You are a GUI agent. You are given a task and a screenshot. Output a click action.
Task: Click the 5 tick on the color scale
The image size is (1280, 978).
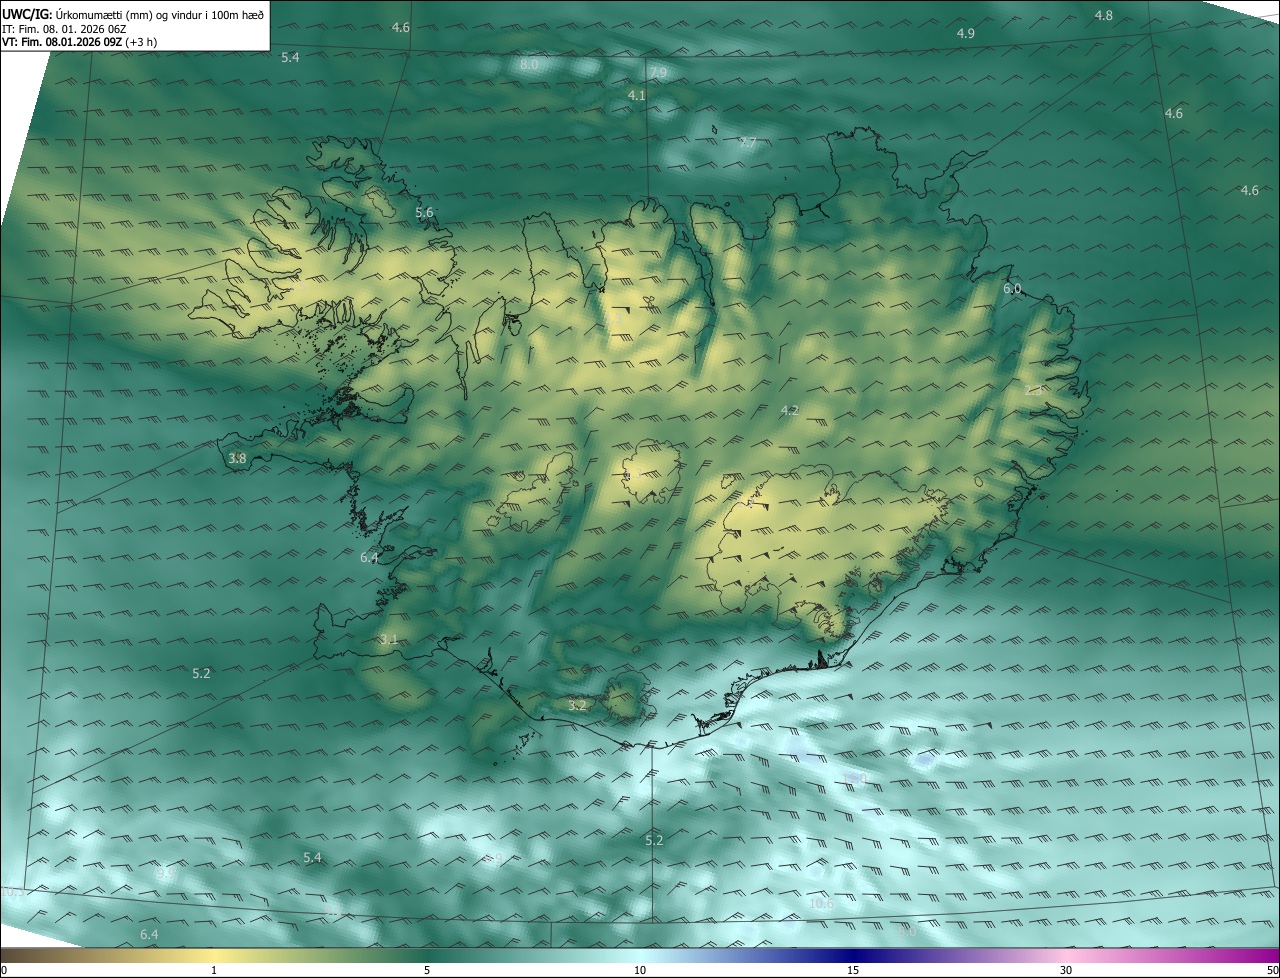pos(427,970)
